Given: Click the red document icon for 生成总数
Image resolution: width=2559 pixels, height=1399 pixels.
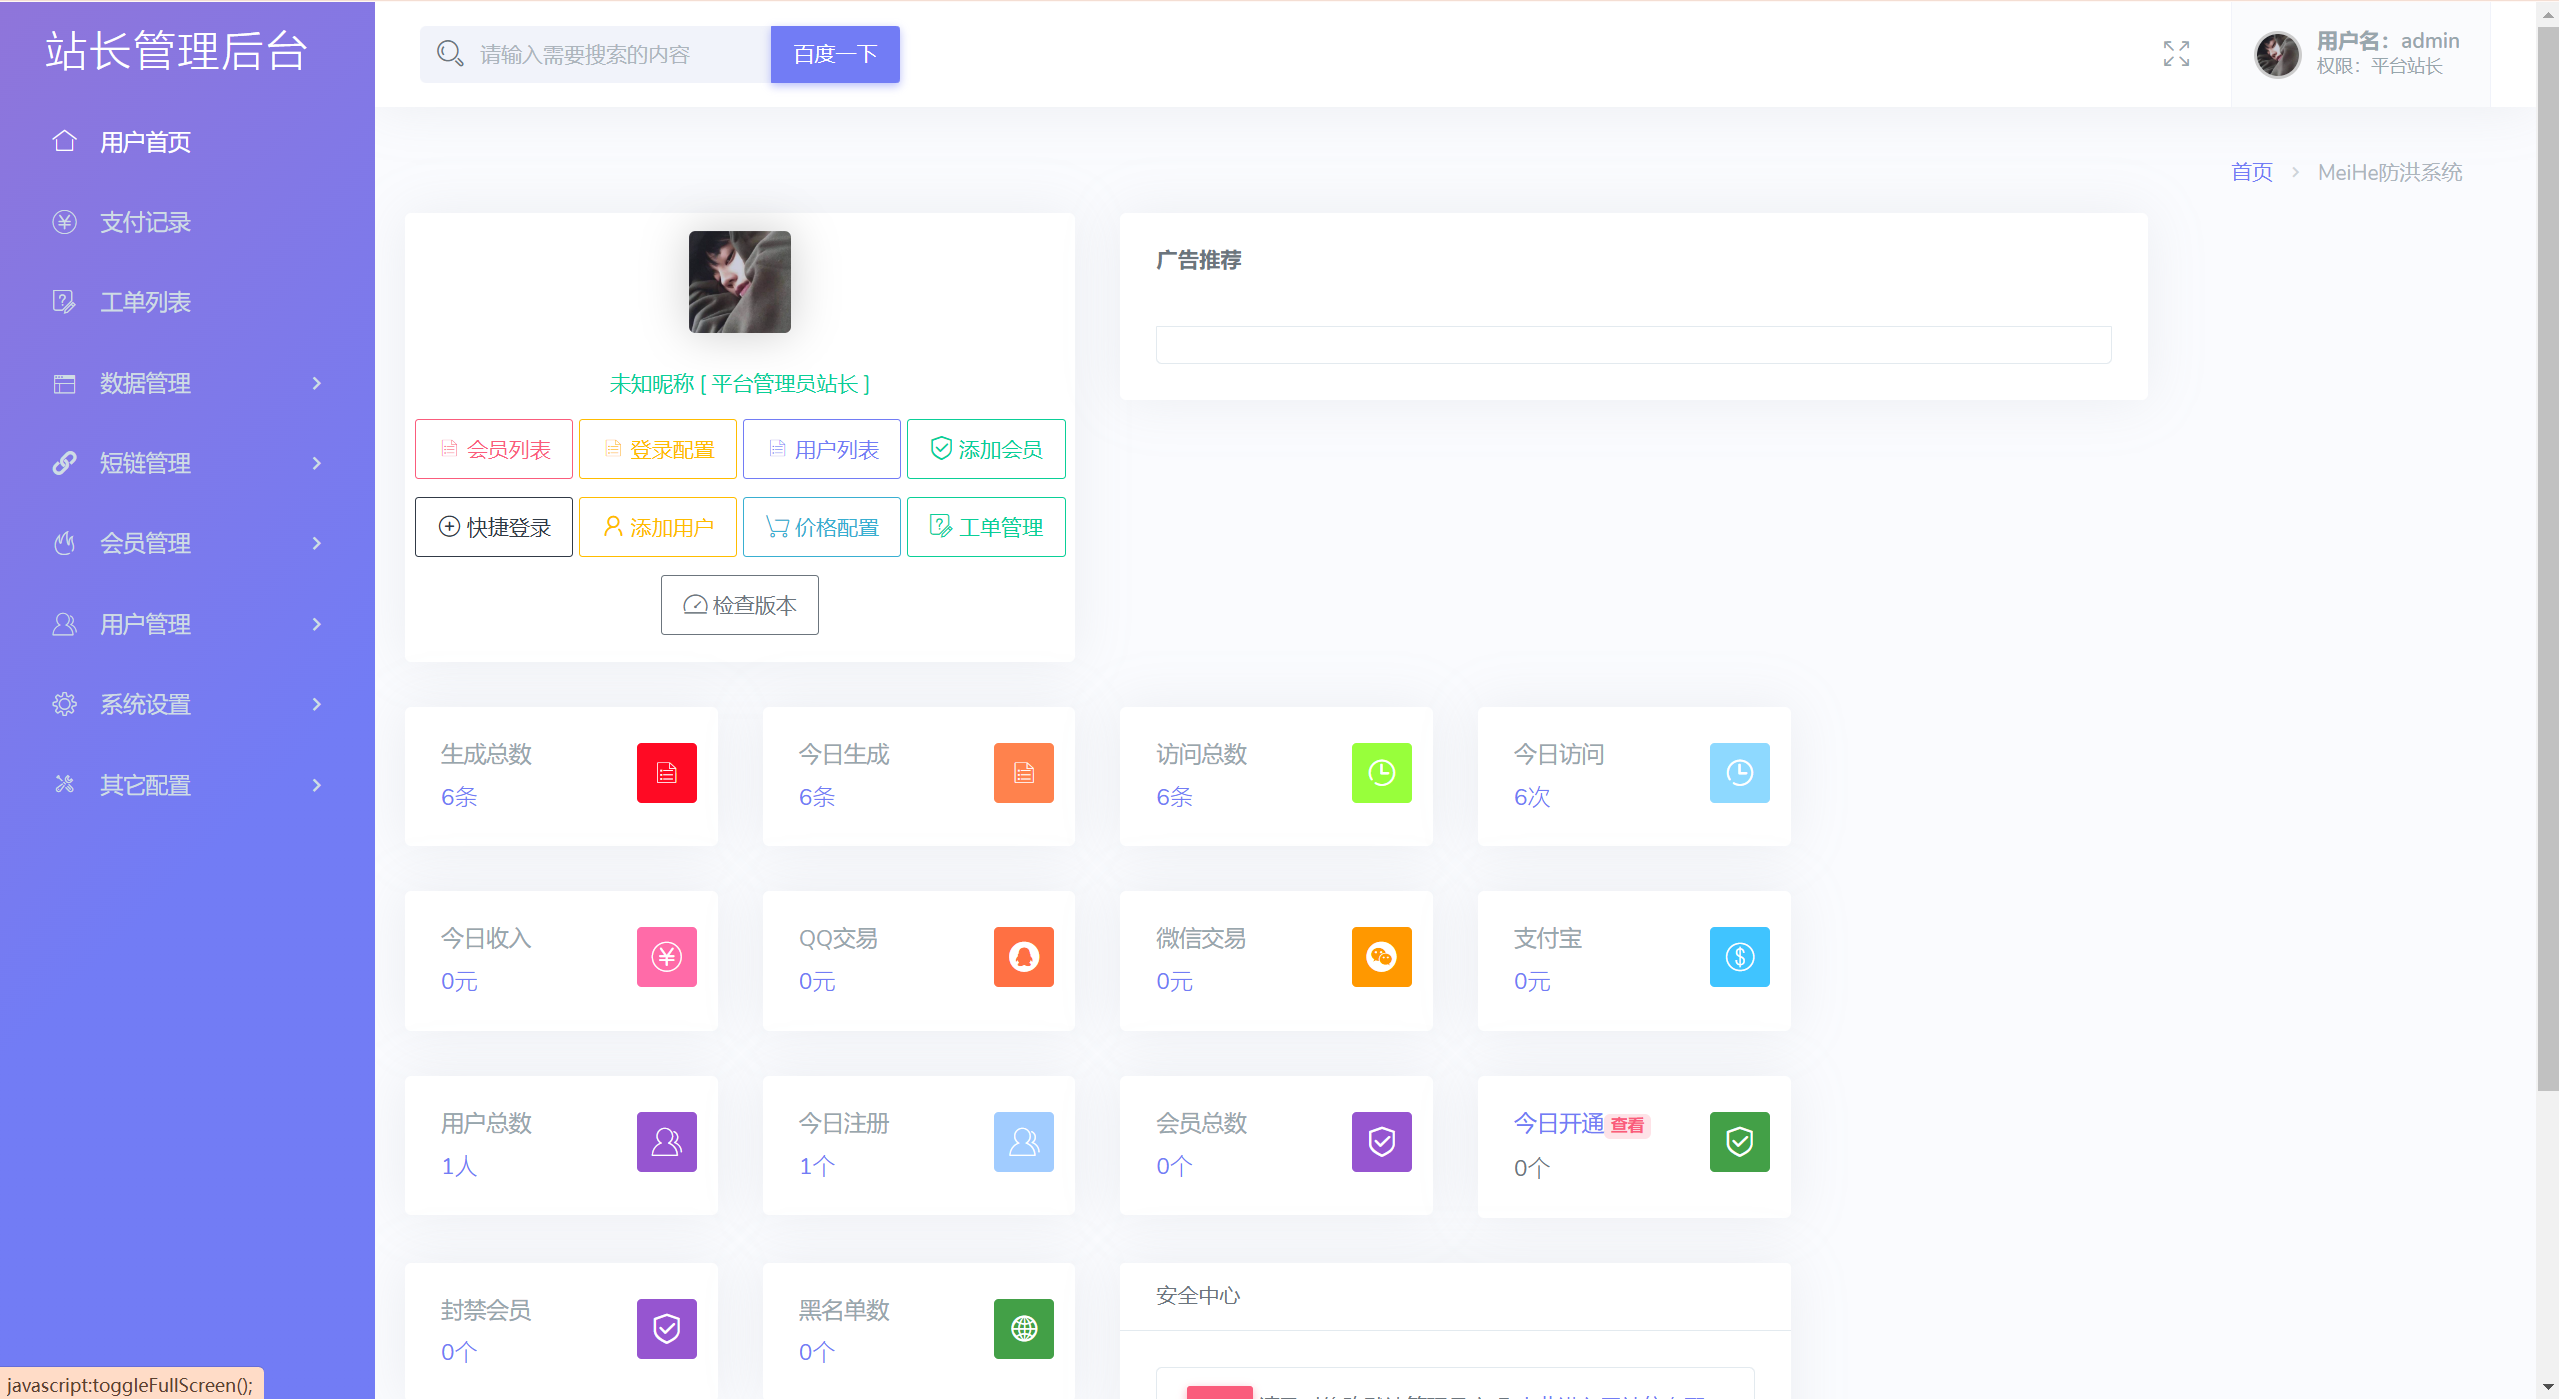Looking at the screenshot, I should [666, 773].
